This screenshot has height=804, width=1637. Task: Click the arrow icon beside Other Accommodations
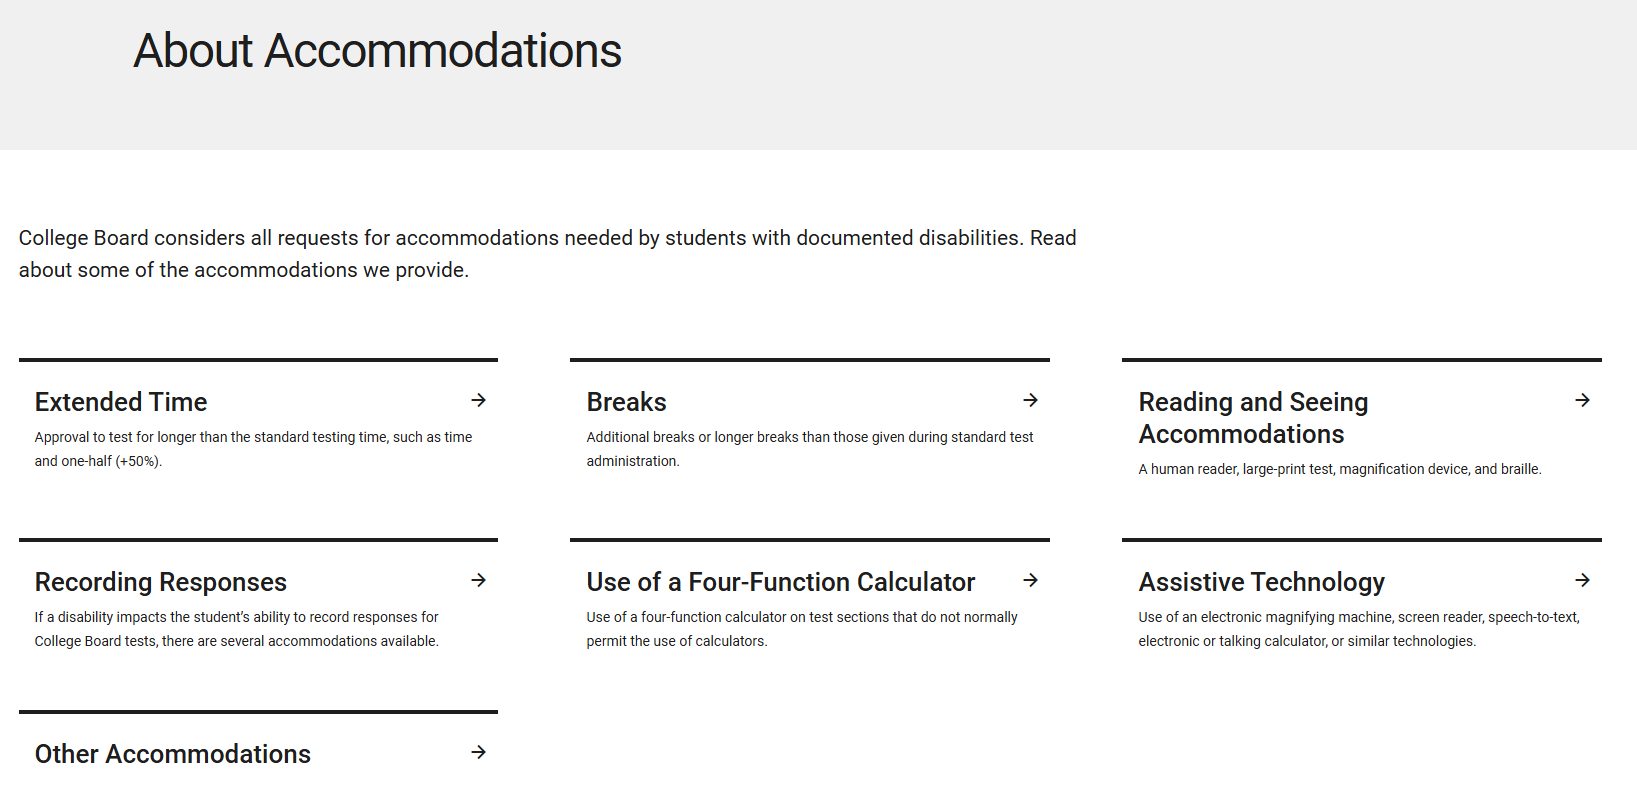click(x=479, y=752)
